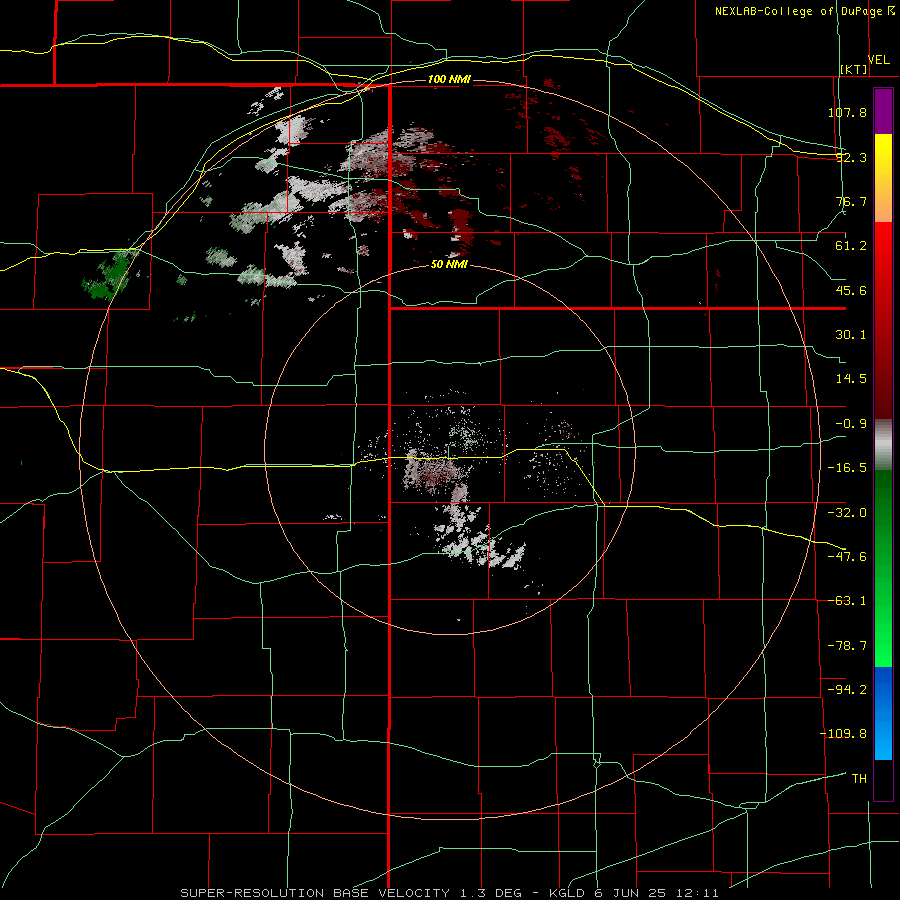Image resolution: width=900 pixels, height=900 pixels.
Task: Click the NEXLAB-College of DuPage header text
Action: pyautogui.click(x=798, y=11)
